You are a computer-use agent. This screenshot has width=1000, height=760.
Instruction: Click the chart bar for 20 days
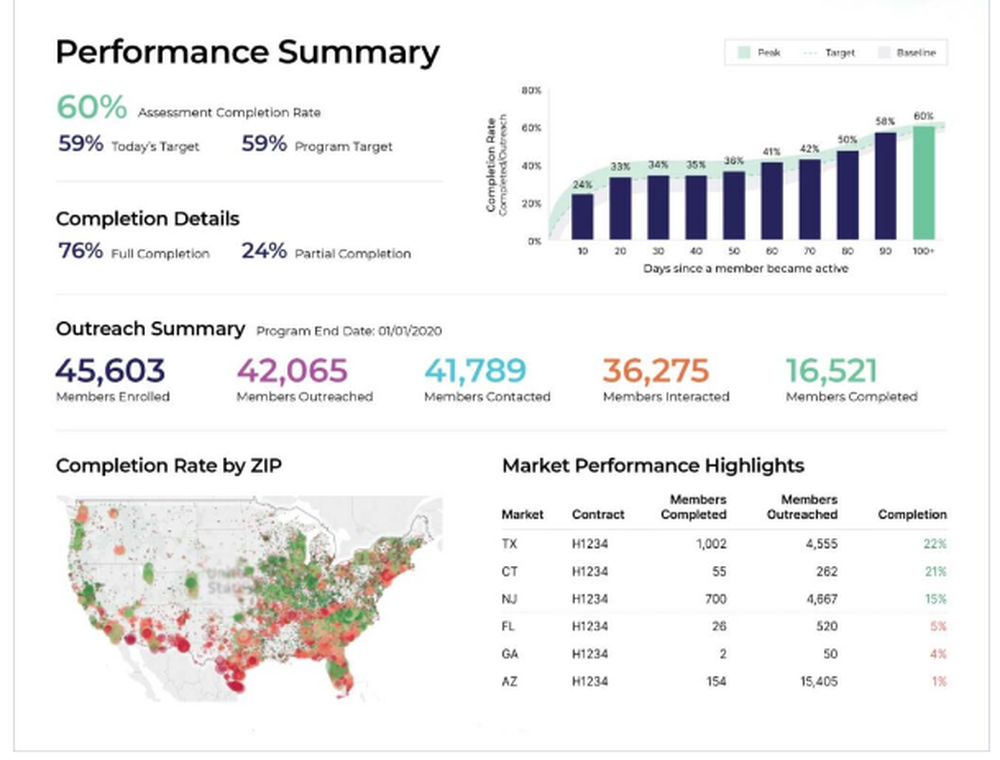coord(620,208)
